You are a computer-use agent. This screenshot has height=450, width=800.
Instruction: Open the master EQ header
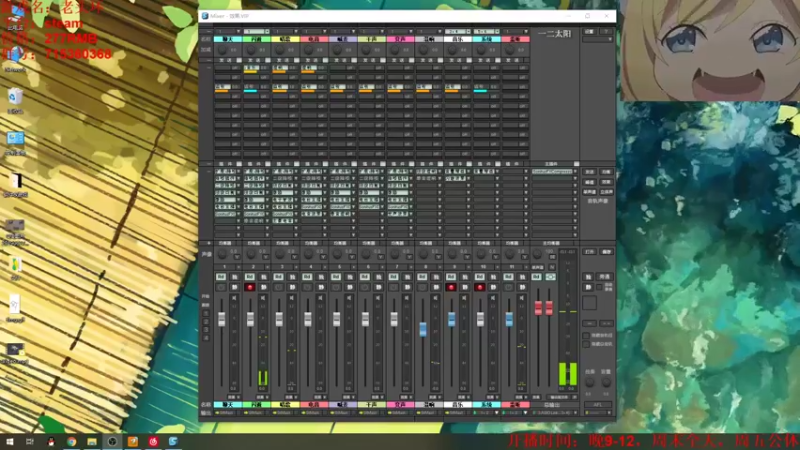tap(551, 243)
